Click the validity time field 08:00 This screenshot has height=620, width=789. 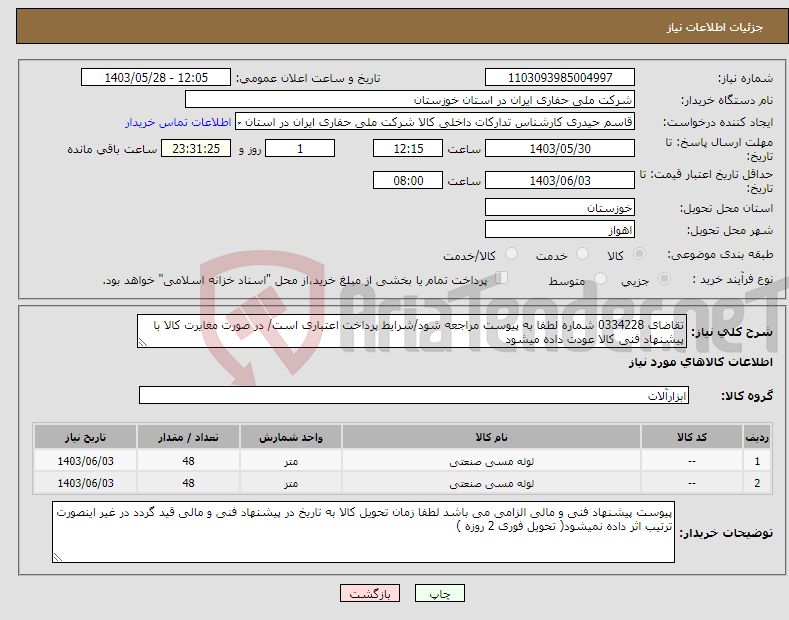(408, 180)
